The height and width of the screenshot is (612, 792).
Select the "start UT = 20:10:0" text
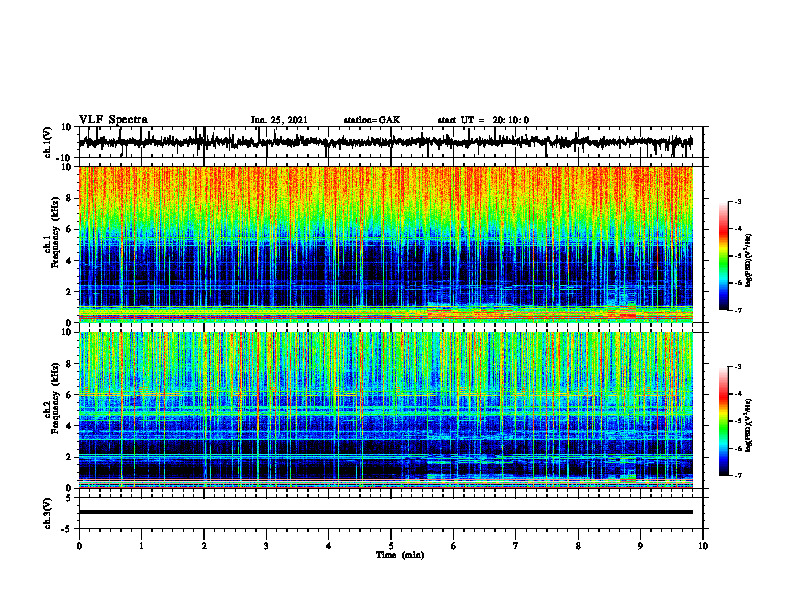[483, 120]
